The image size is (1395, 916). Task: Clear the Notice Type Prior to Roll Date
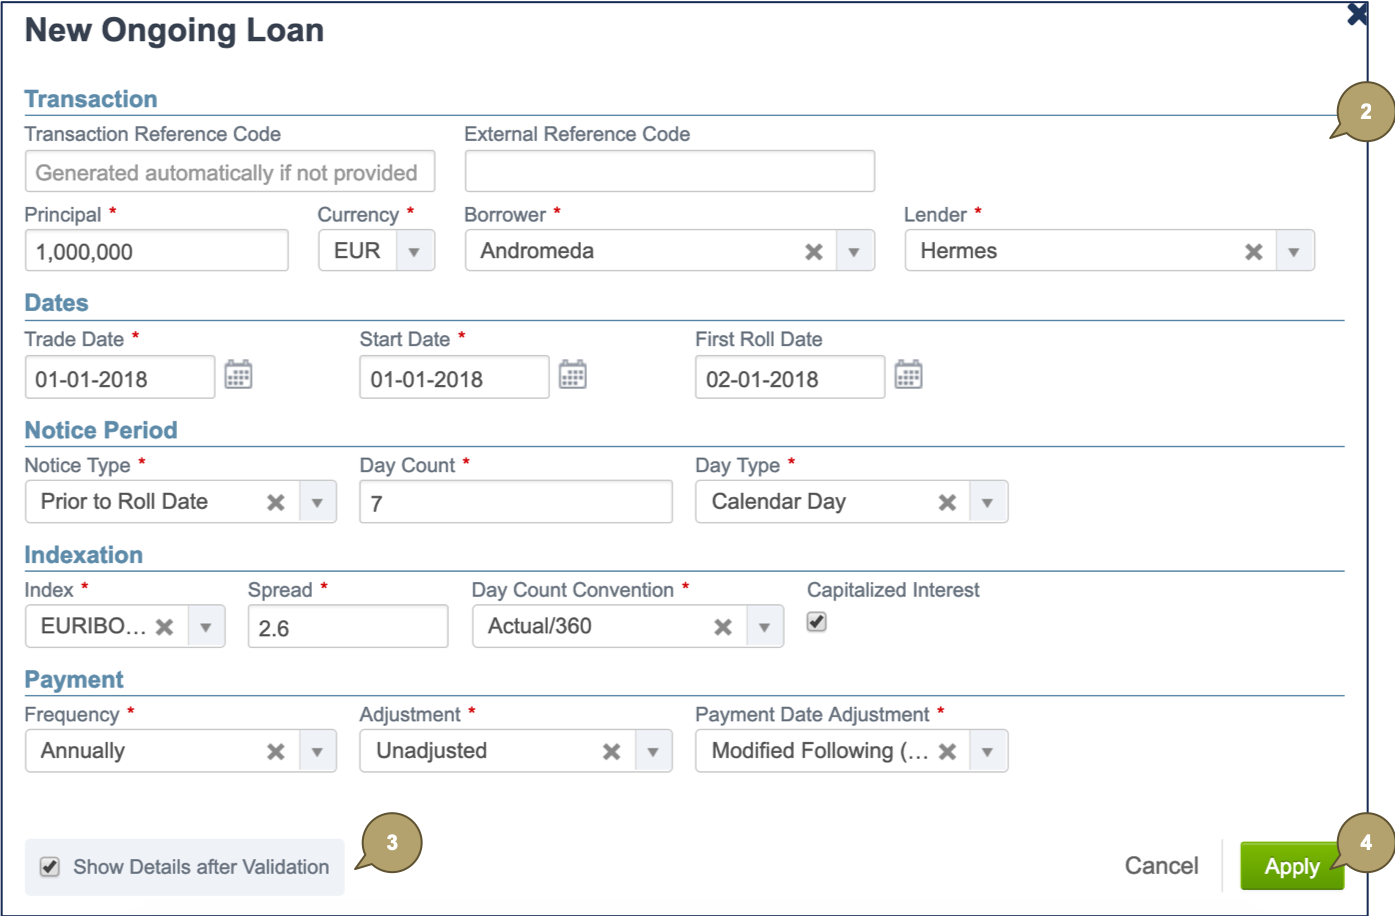pyautogui.click(x=276, y=501)
